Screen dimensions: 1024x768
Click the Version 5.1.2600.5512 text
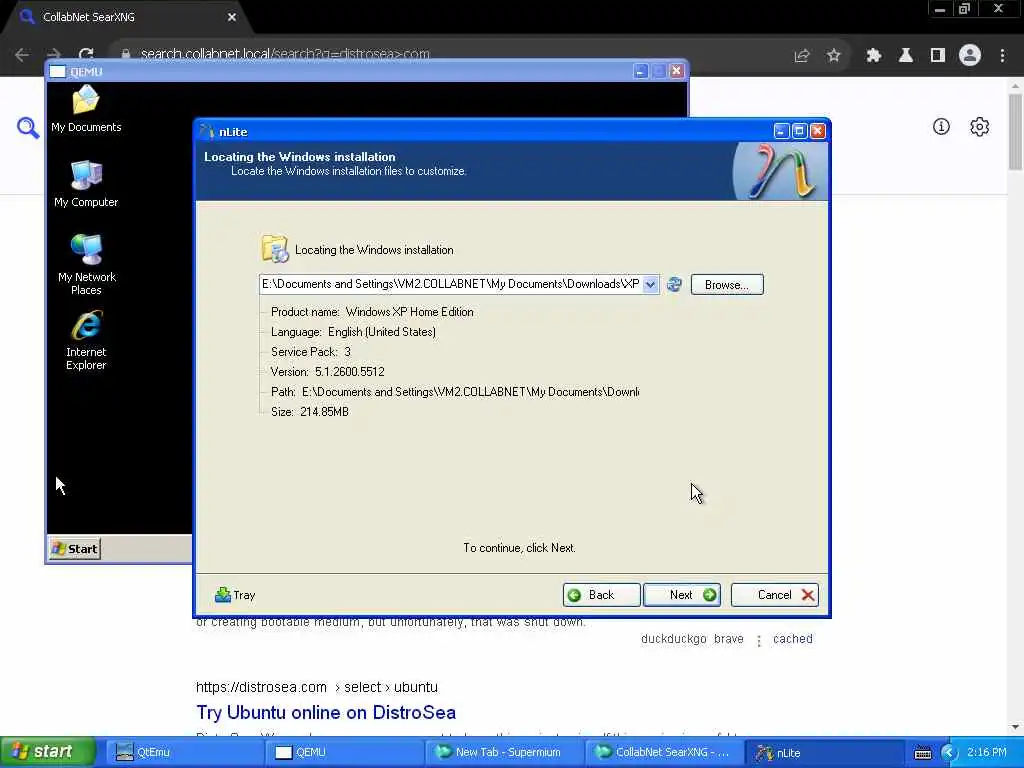[x=328, y=372]
